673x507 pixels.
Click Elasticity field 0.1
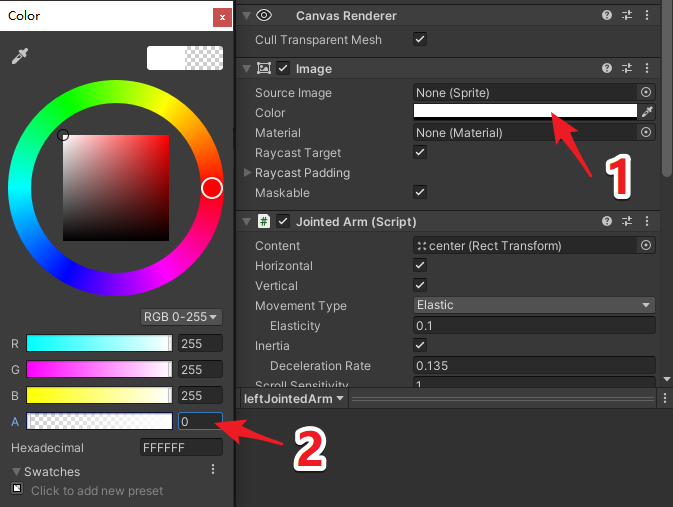coord(534,325)
